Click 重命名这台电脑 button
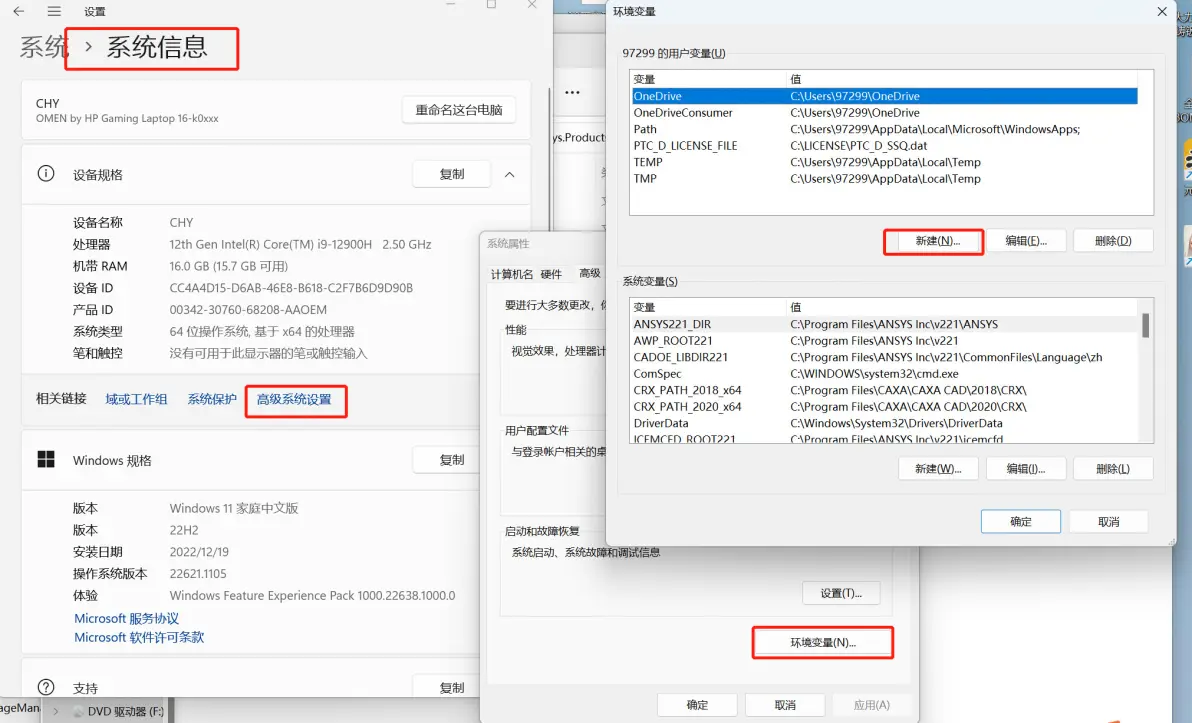 [458, 110]
